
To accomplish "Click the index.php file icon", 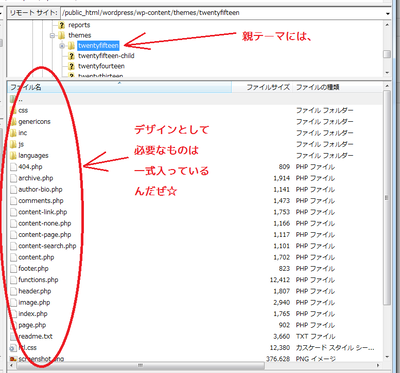I will click(x=13, y=314).
